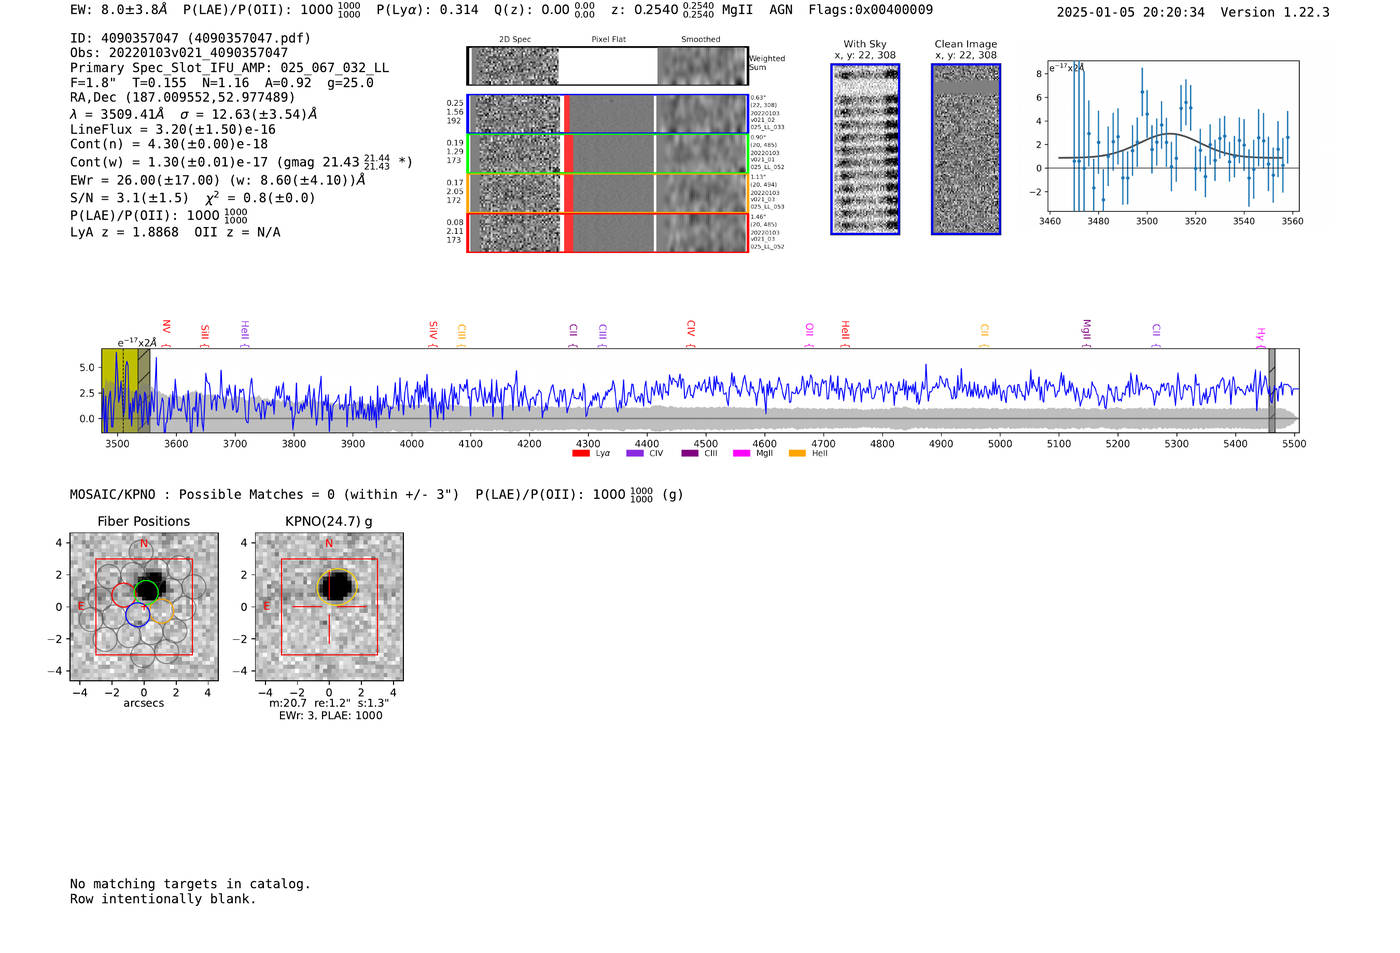
Task: Select the NV line marker above spectrum
Action: click(166, 333)
